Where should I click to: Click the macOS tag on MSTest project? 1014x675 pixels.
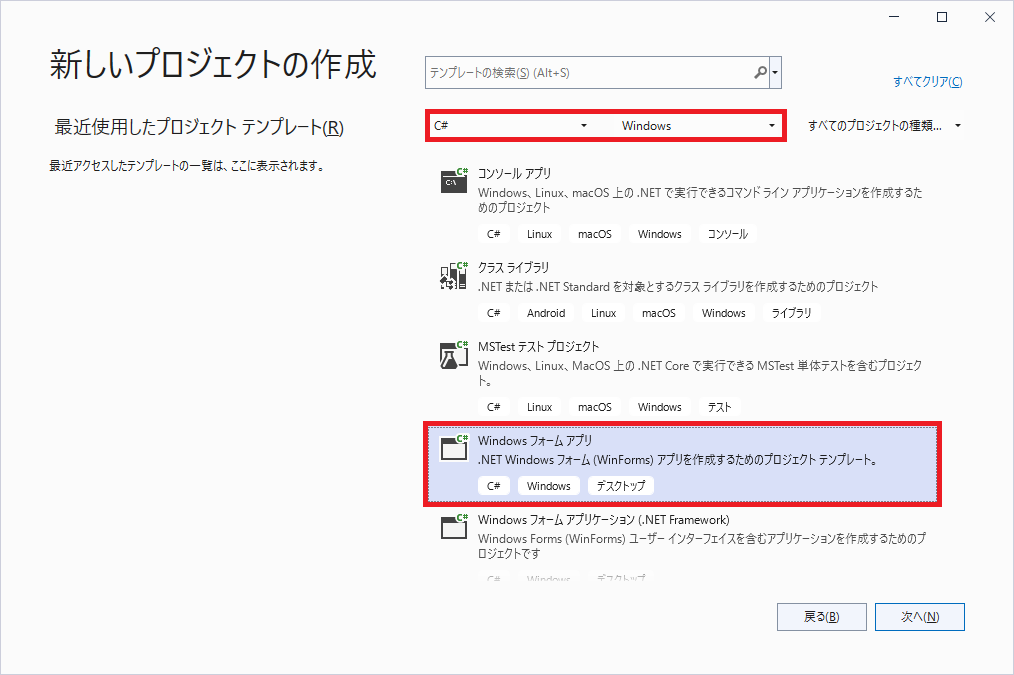tap(594, 407)
